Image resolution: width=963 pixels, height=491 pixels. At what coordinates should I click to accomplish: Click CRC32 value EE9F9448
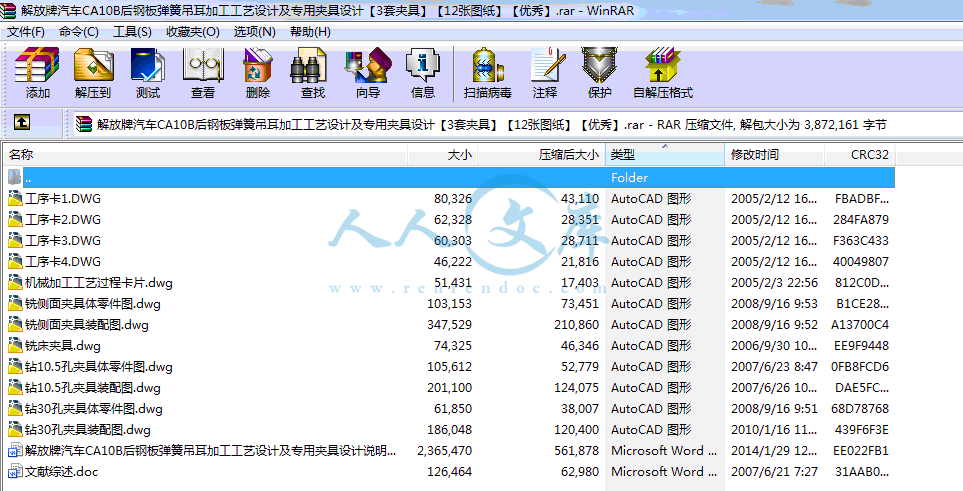coord(860,345)
